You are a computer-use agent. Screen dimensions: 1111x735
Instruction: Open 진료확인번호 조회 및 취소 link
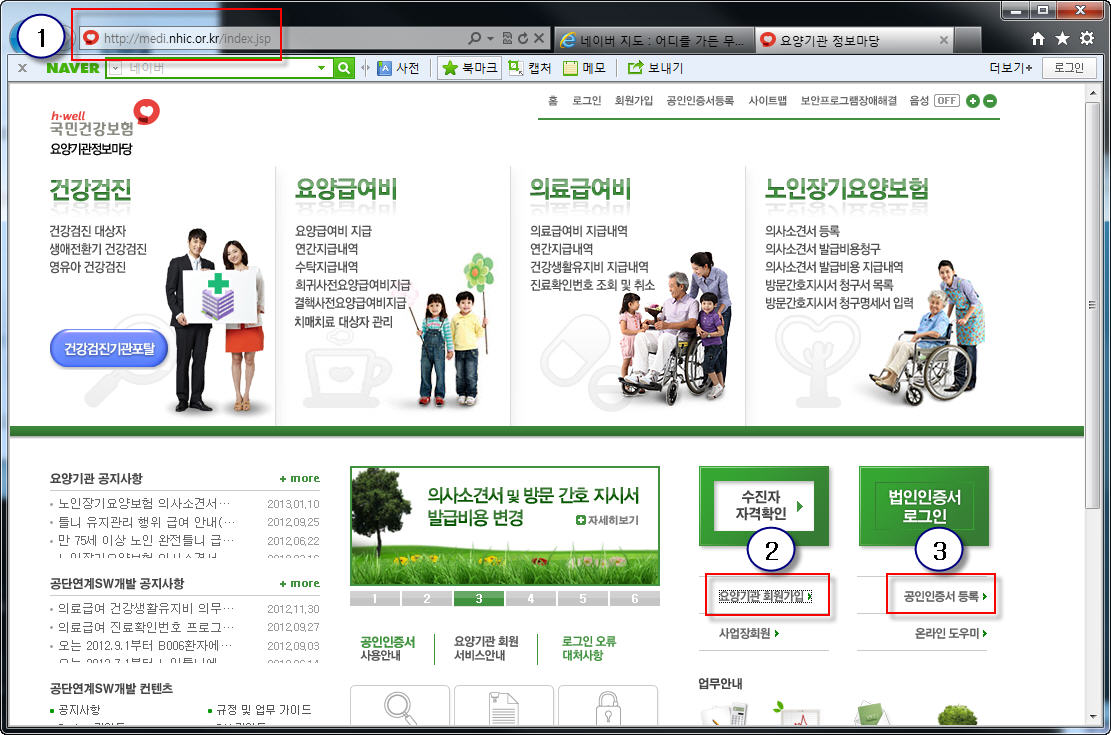592,285
